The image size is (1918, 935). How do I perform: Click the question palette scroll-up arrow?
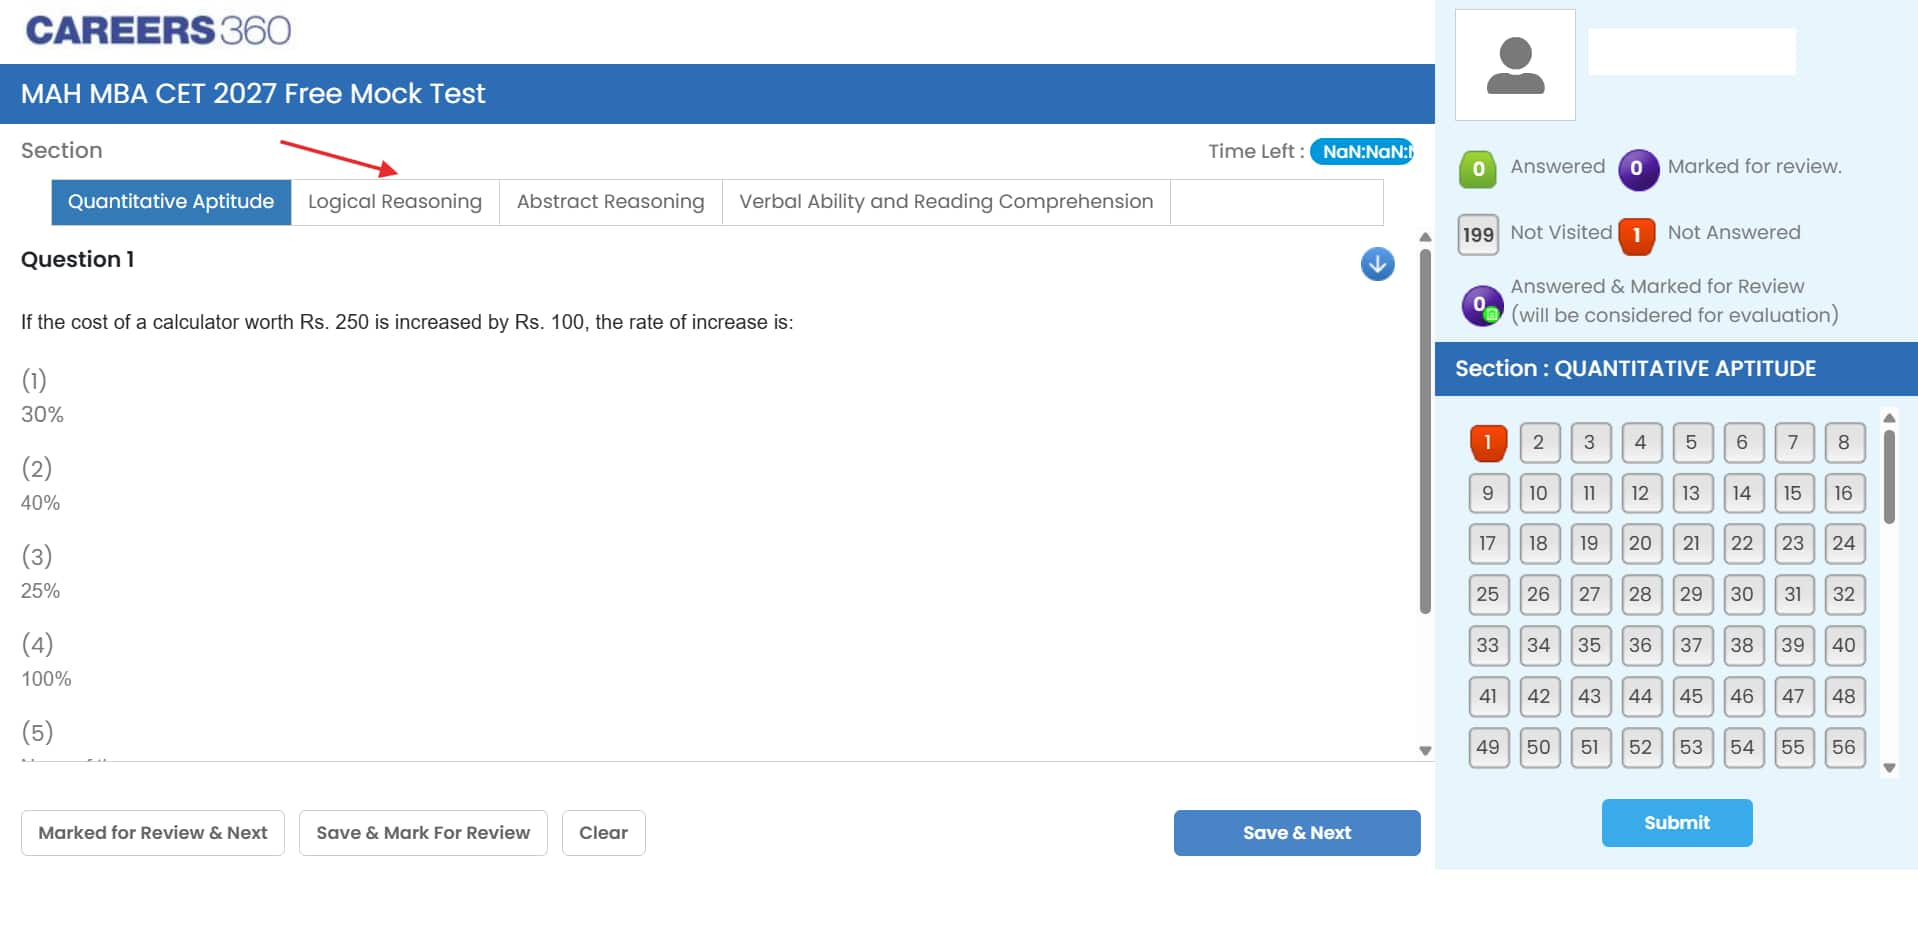(x=1889, y=418)
